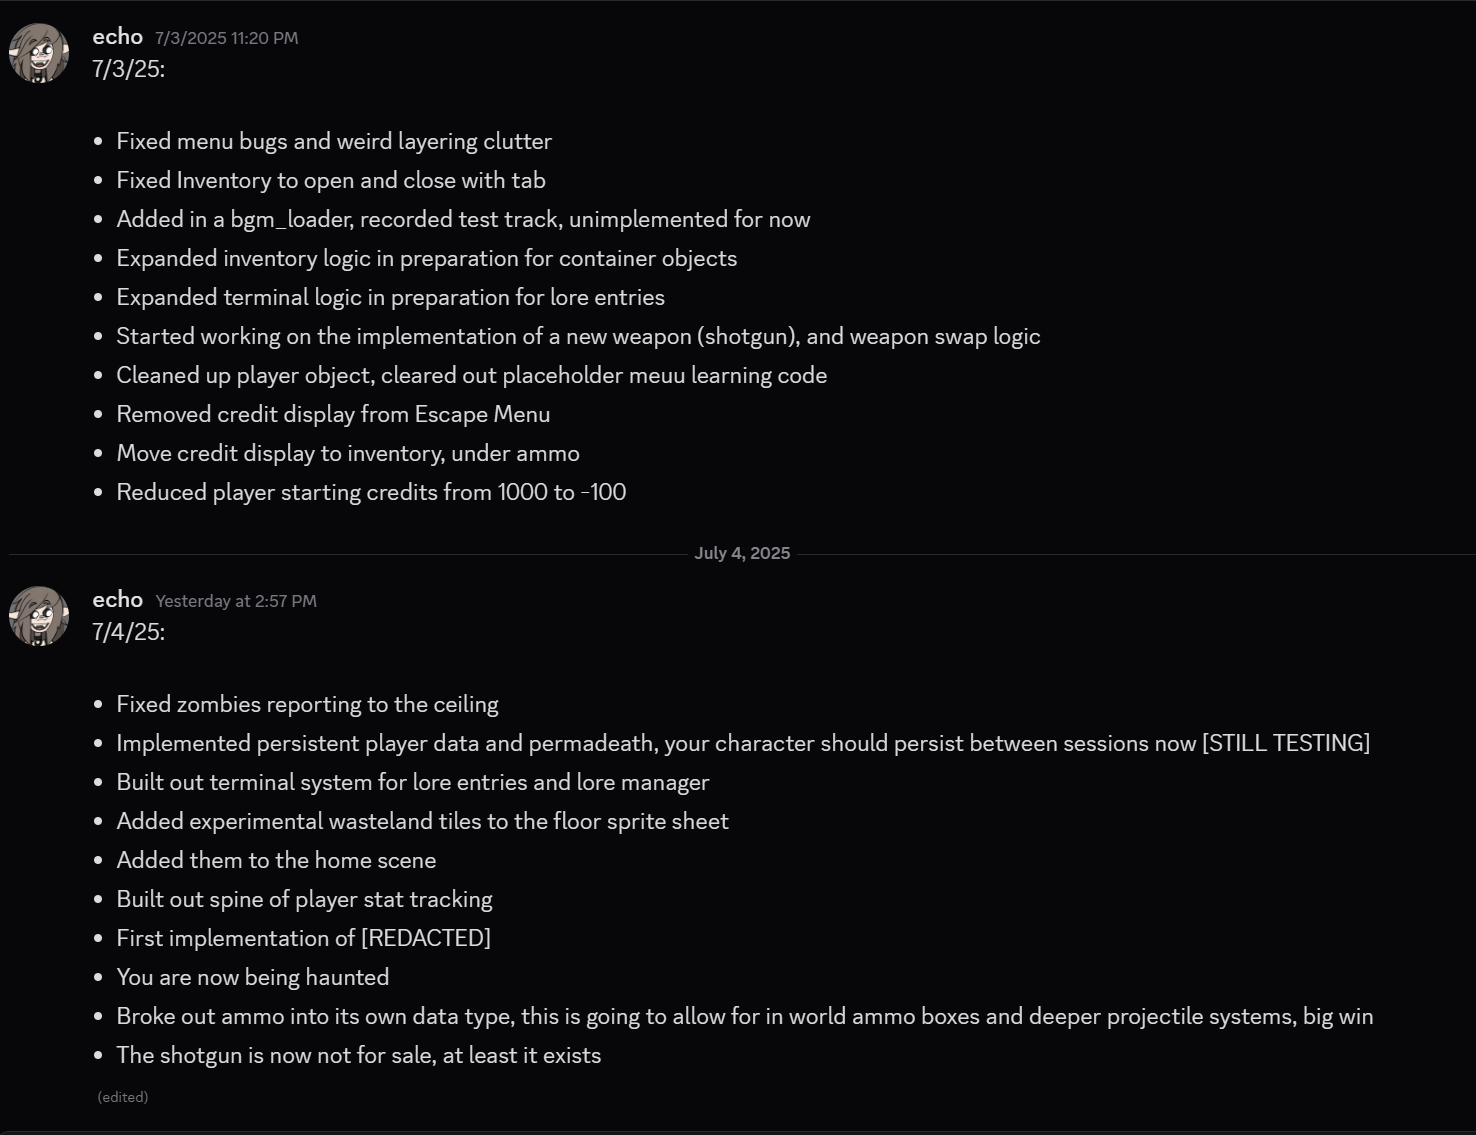
Task: Click the shotgun weapon swap logic line
Action: pyautogui.click(x=578, y=336)
